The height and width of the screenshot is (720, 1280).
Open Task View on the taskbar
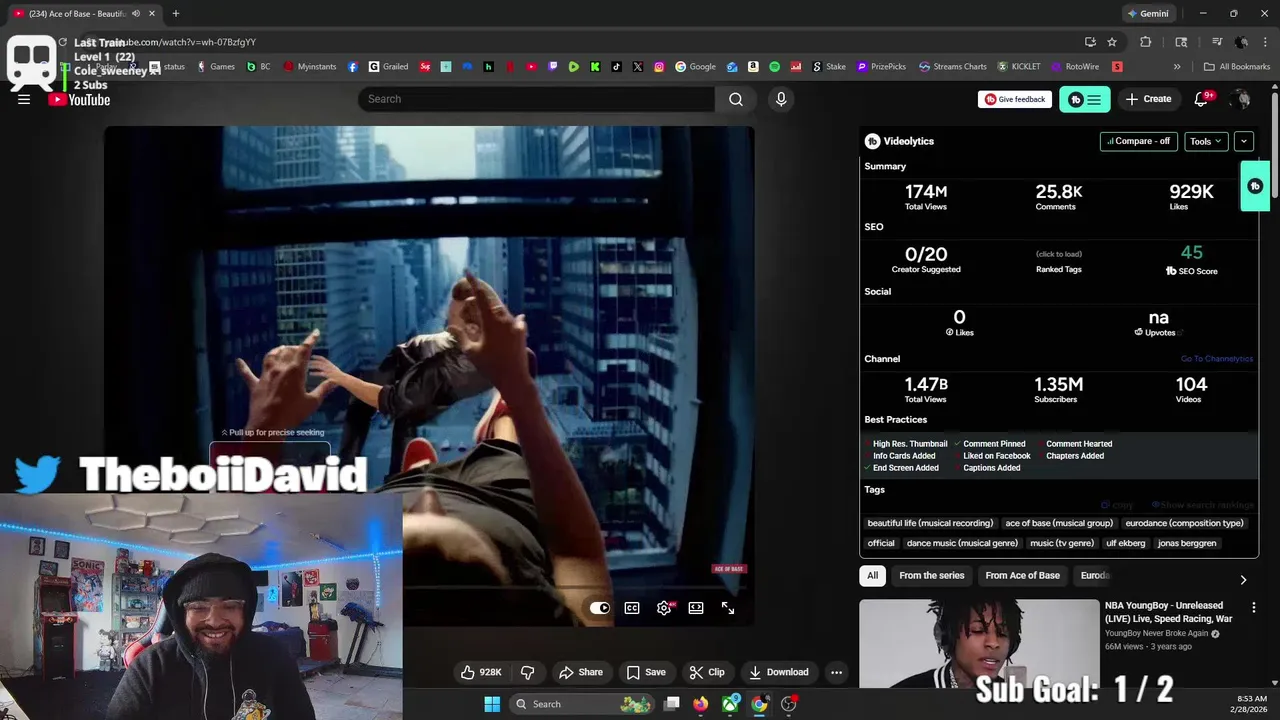[672, 704]
